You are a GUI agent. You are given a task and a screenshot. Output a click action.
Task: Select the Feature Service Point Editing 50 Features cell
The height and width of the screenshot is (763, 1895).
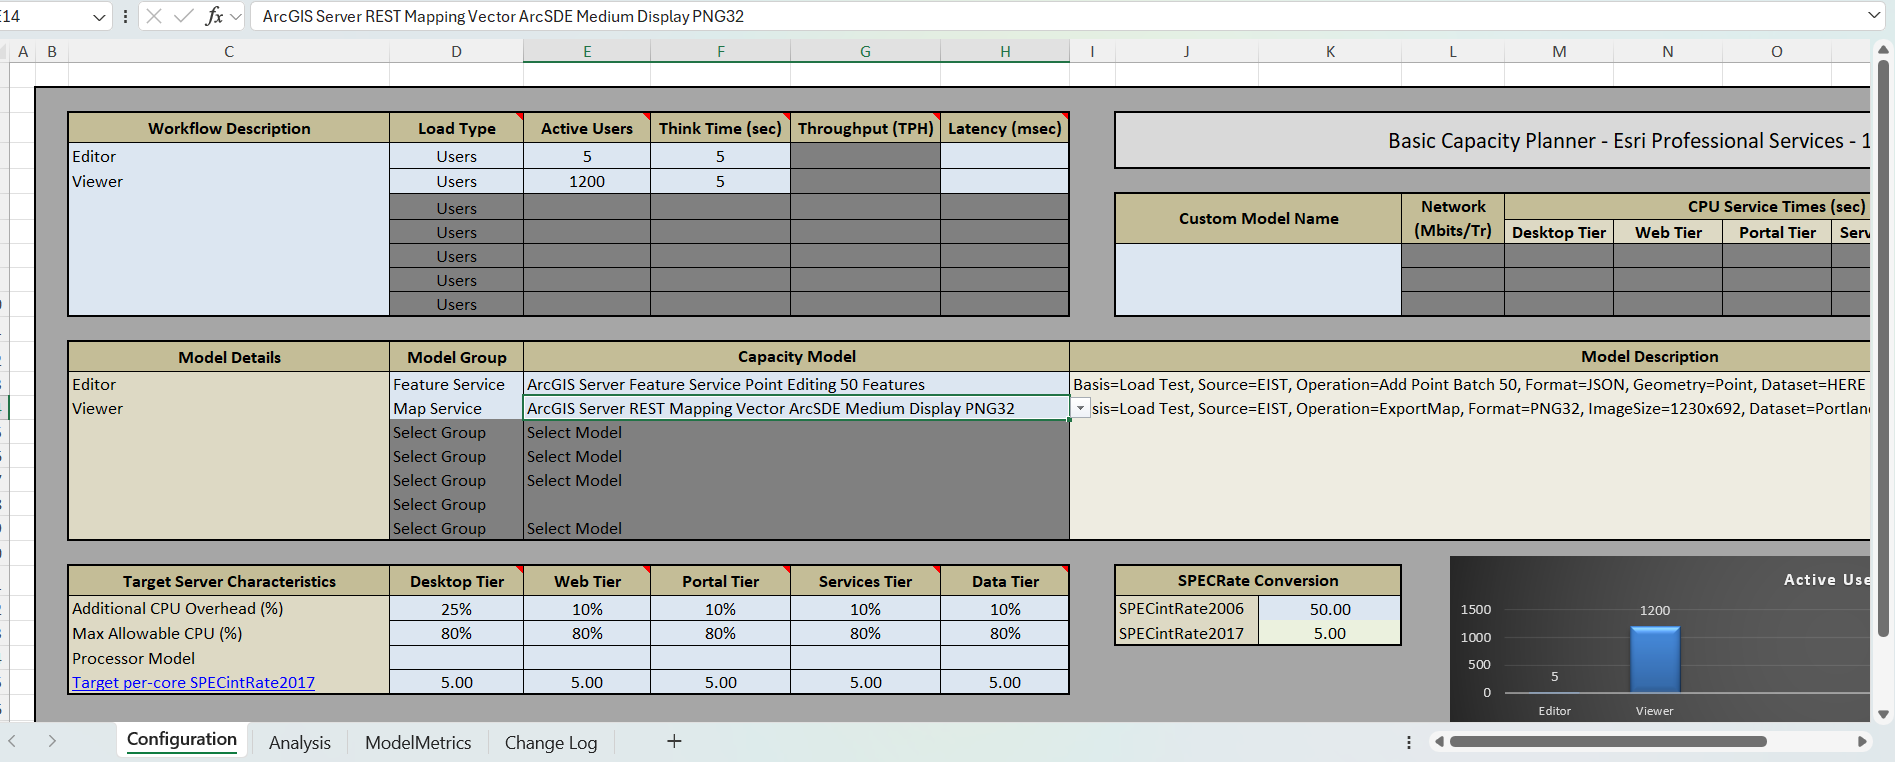click(796, 384)
